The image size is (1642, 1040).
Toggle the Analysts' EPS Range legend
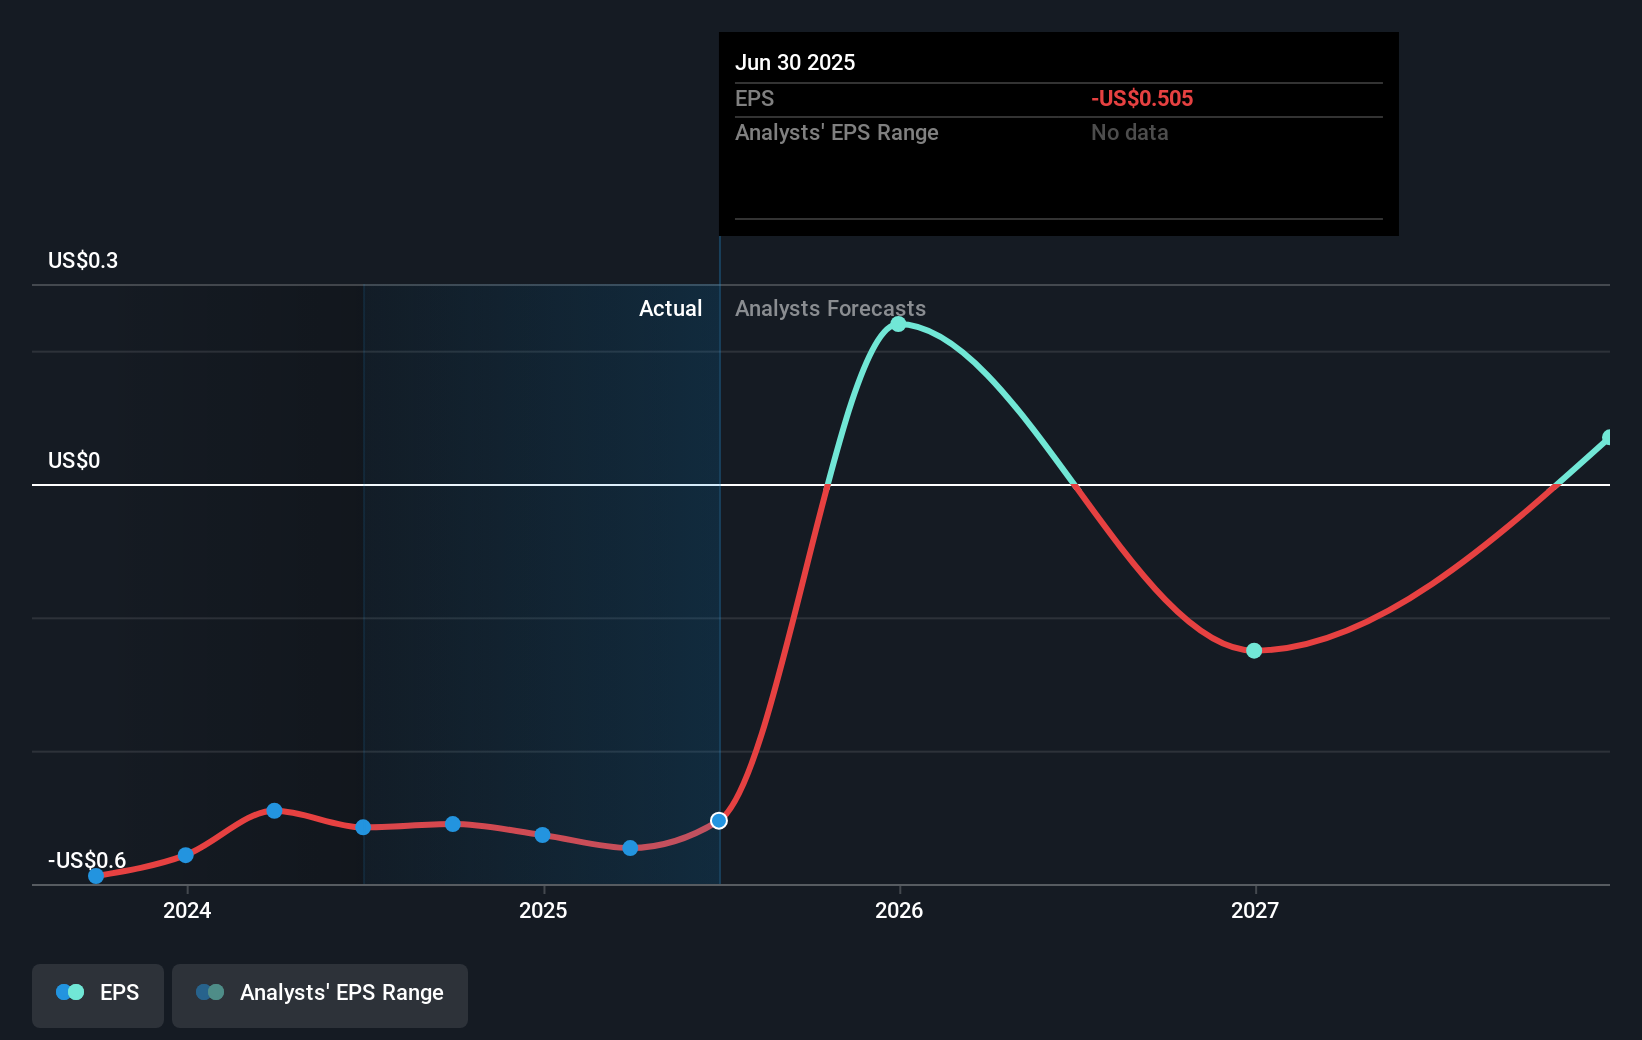pyautogui.click(x=320, y=995)
